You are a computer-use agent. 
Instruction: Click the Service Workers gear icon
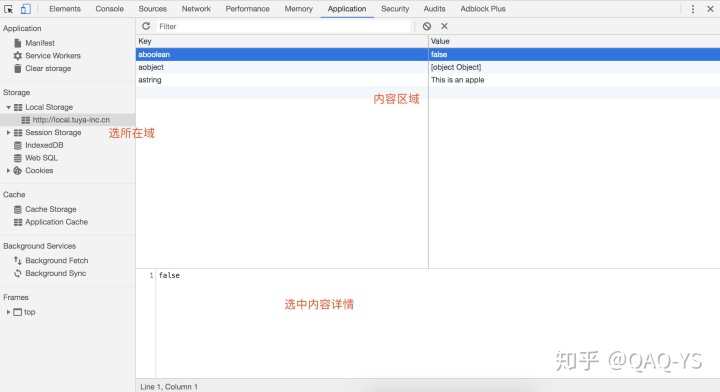pos(17,56)
